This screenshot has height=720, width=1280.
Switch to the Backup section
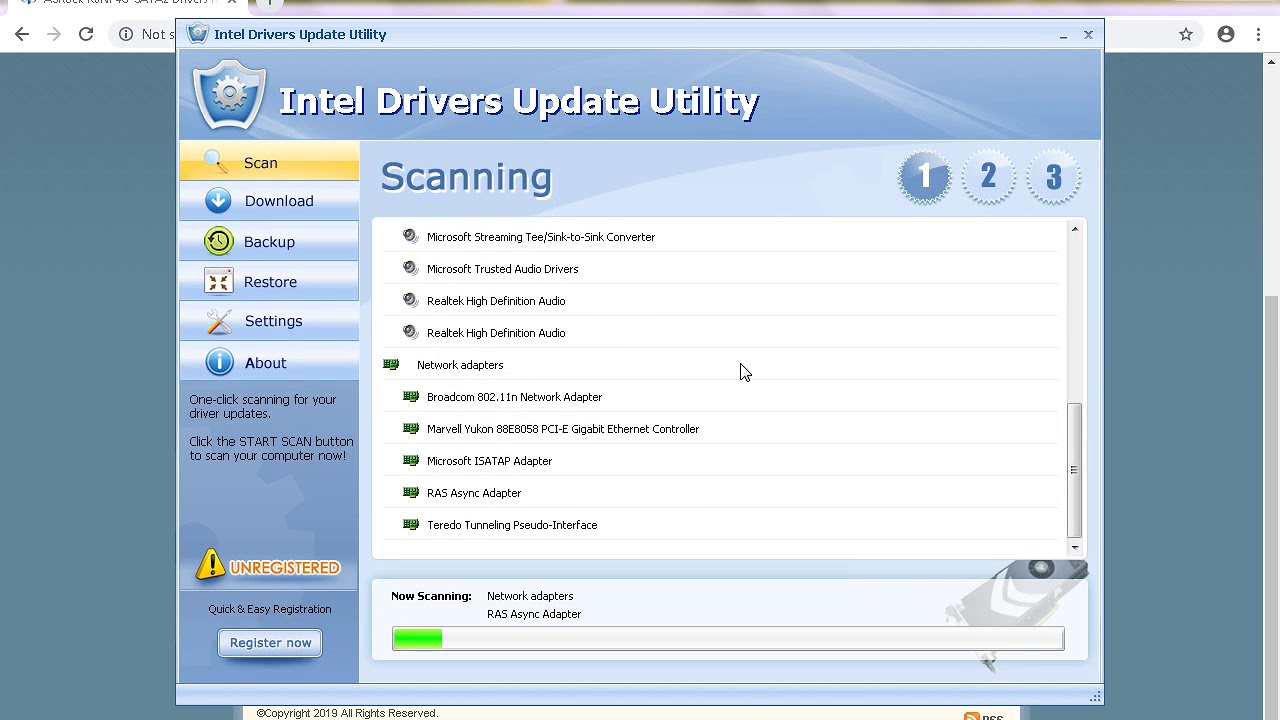click(269, 242)
